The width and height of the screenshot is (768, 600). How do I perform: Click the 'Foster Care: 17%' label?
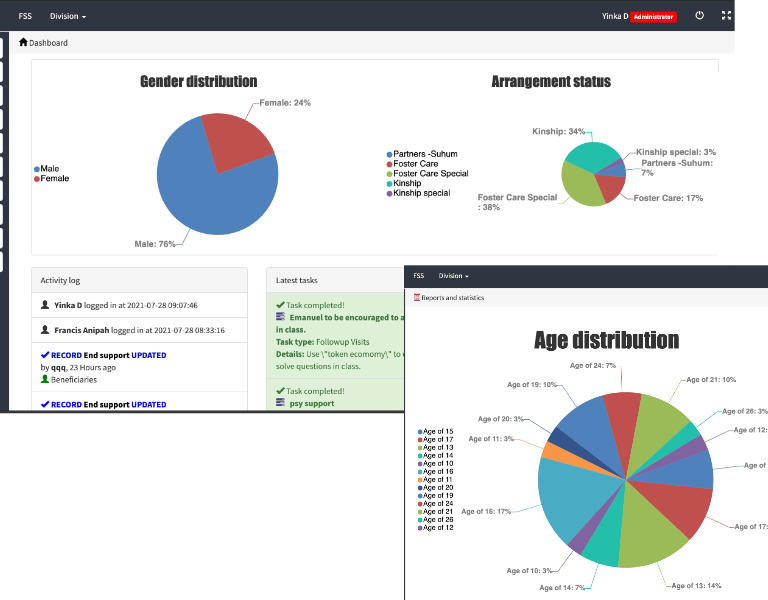point(668,198)
